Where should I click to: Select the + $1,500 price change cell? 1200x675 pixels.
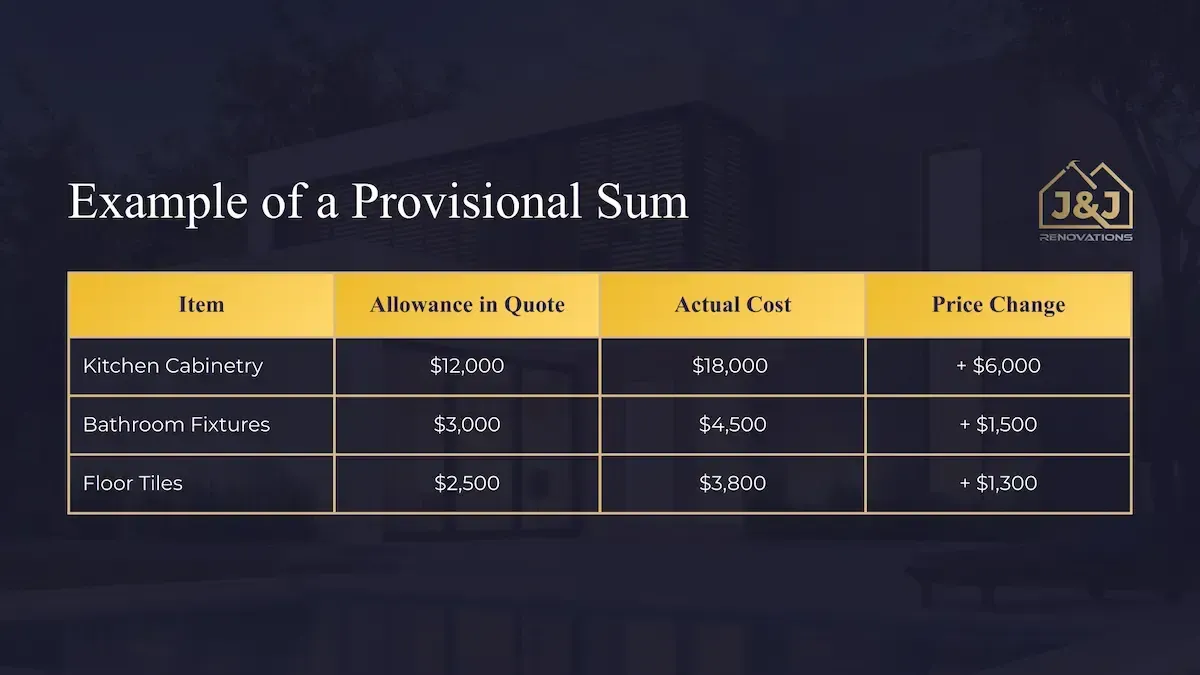(x=998, y=424)
